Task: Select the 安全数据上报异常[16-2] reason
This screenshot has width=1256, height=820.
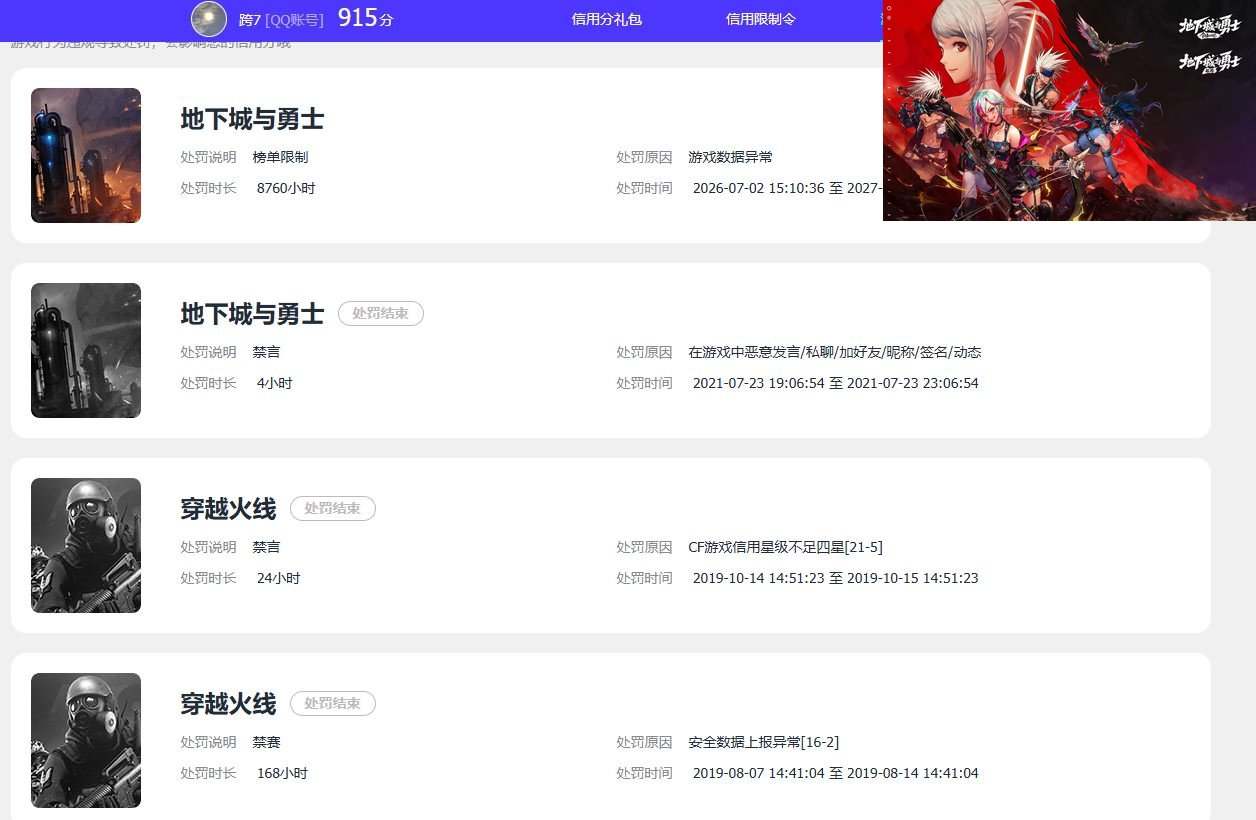Action: (763, 742)
